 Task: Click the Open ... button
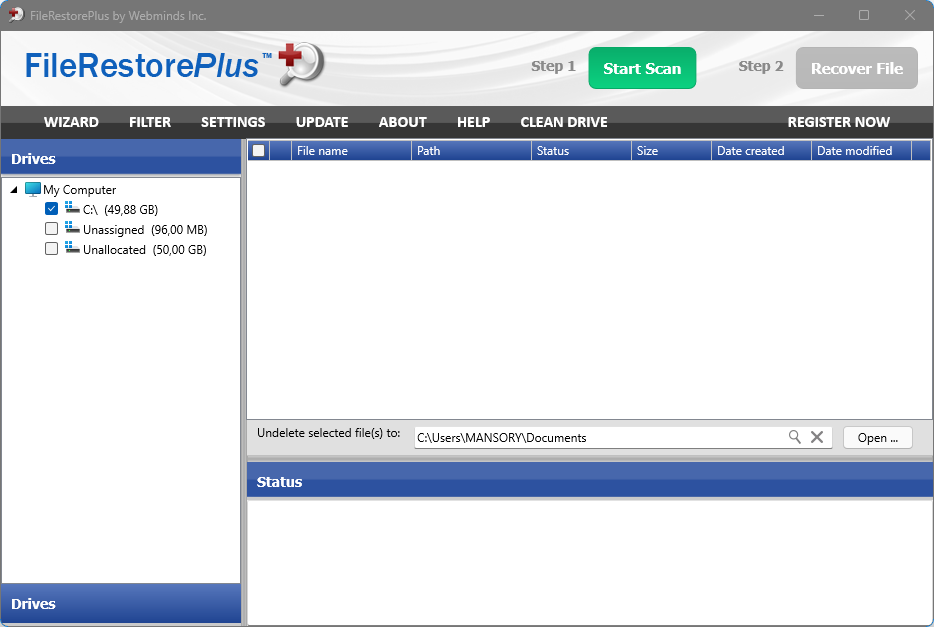point(877,438)
